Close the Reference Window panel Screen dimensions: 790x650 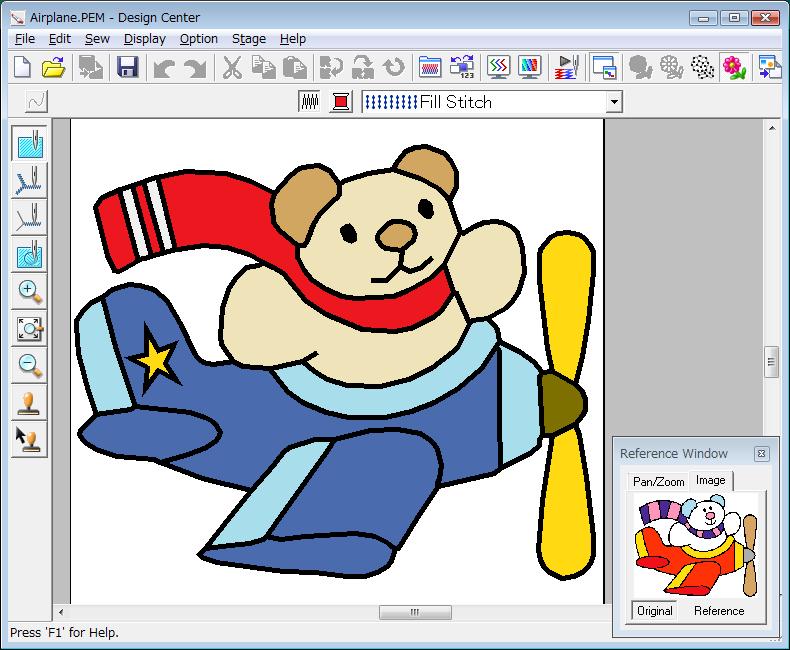761,453
